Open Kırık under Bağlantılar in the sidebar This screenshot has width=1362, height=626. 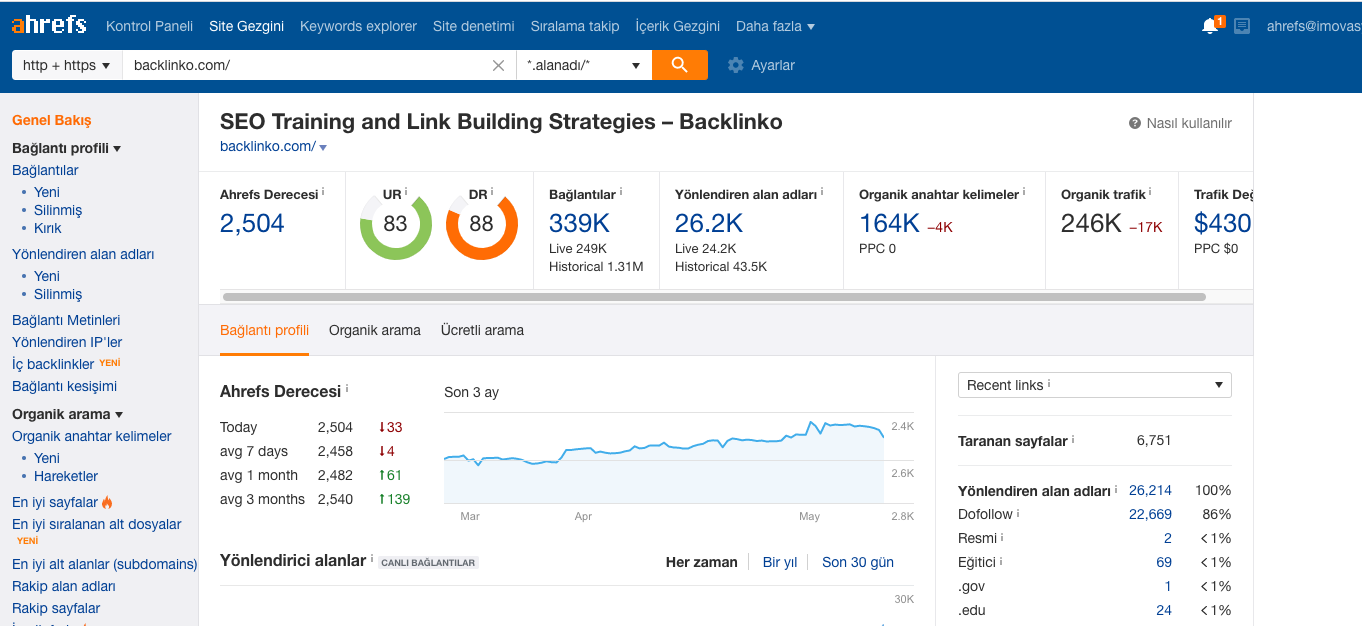pos(48,228)
